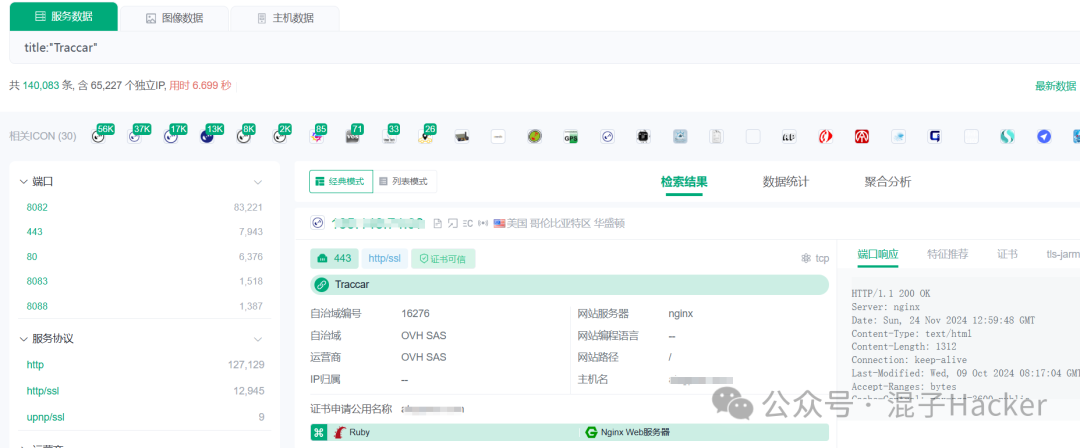Select the related icon with 13K count
1080x448 pixels.
click(208, 136)
